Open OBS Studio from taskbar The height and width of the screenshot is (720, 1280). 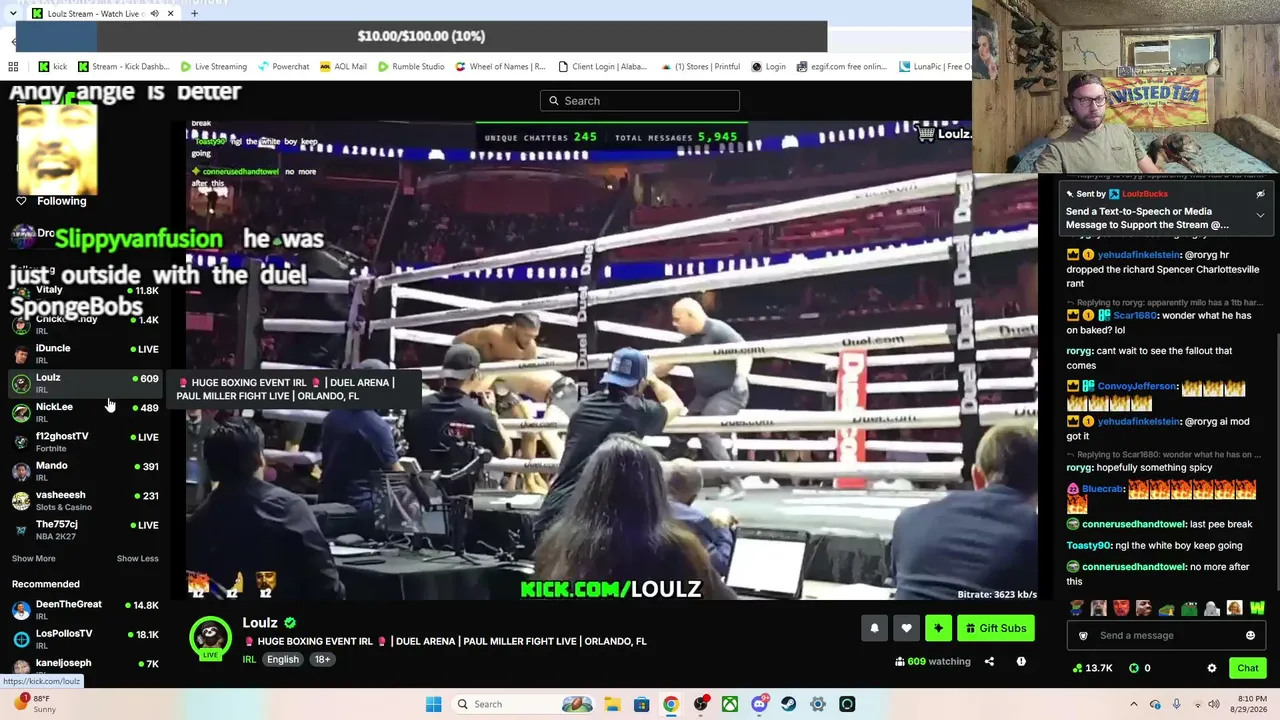click(700, 704)
